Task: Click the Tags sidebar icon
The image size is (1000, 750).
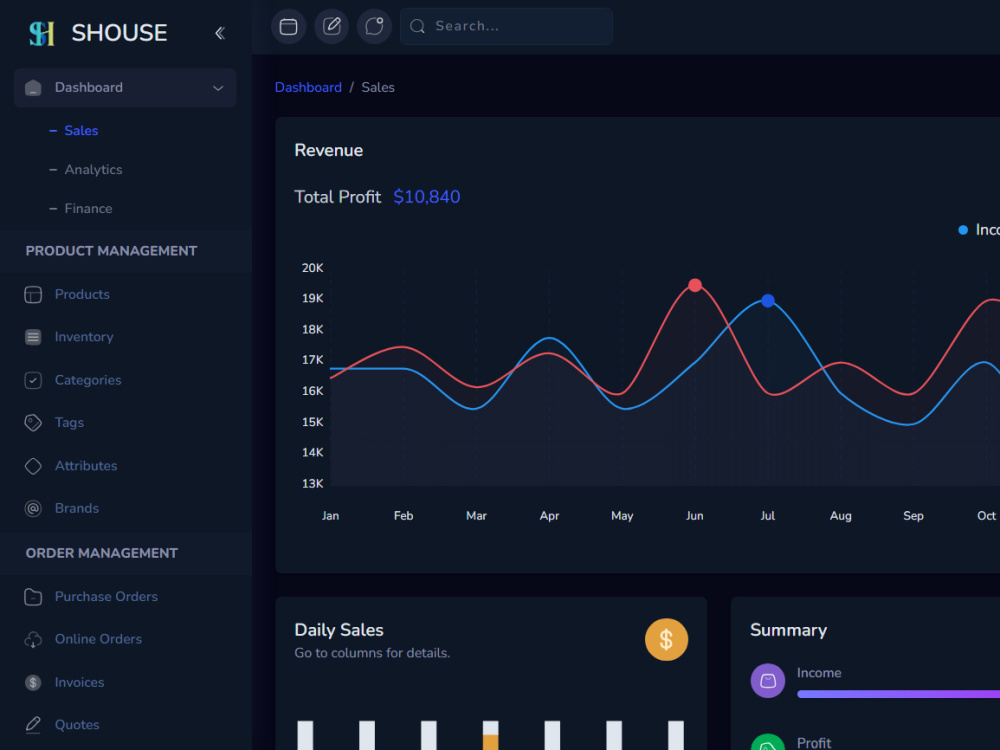Action: click(33, 423)
